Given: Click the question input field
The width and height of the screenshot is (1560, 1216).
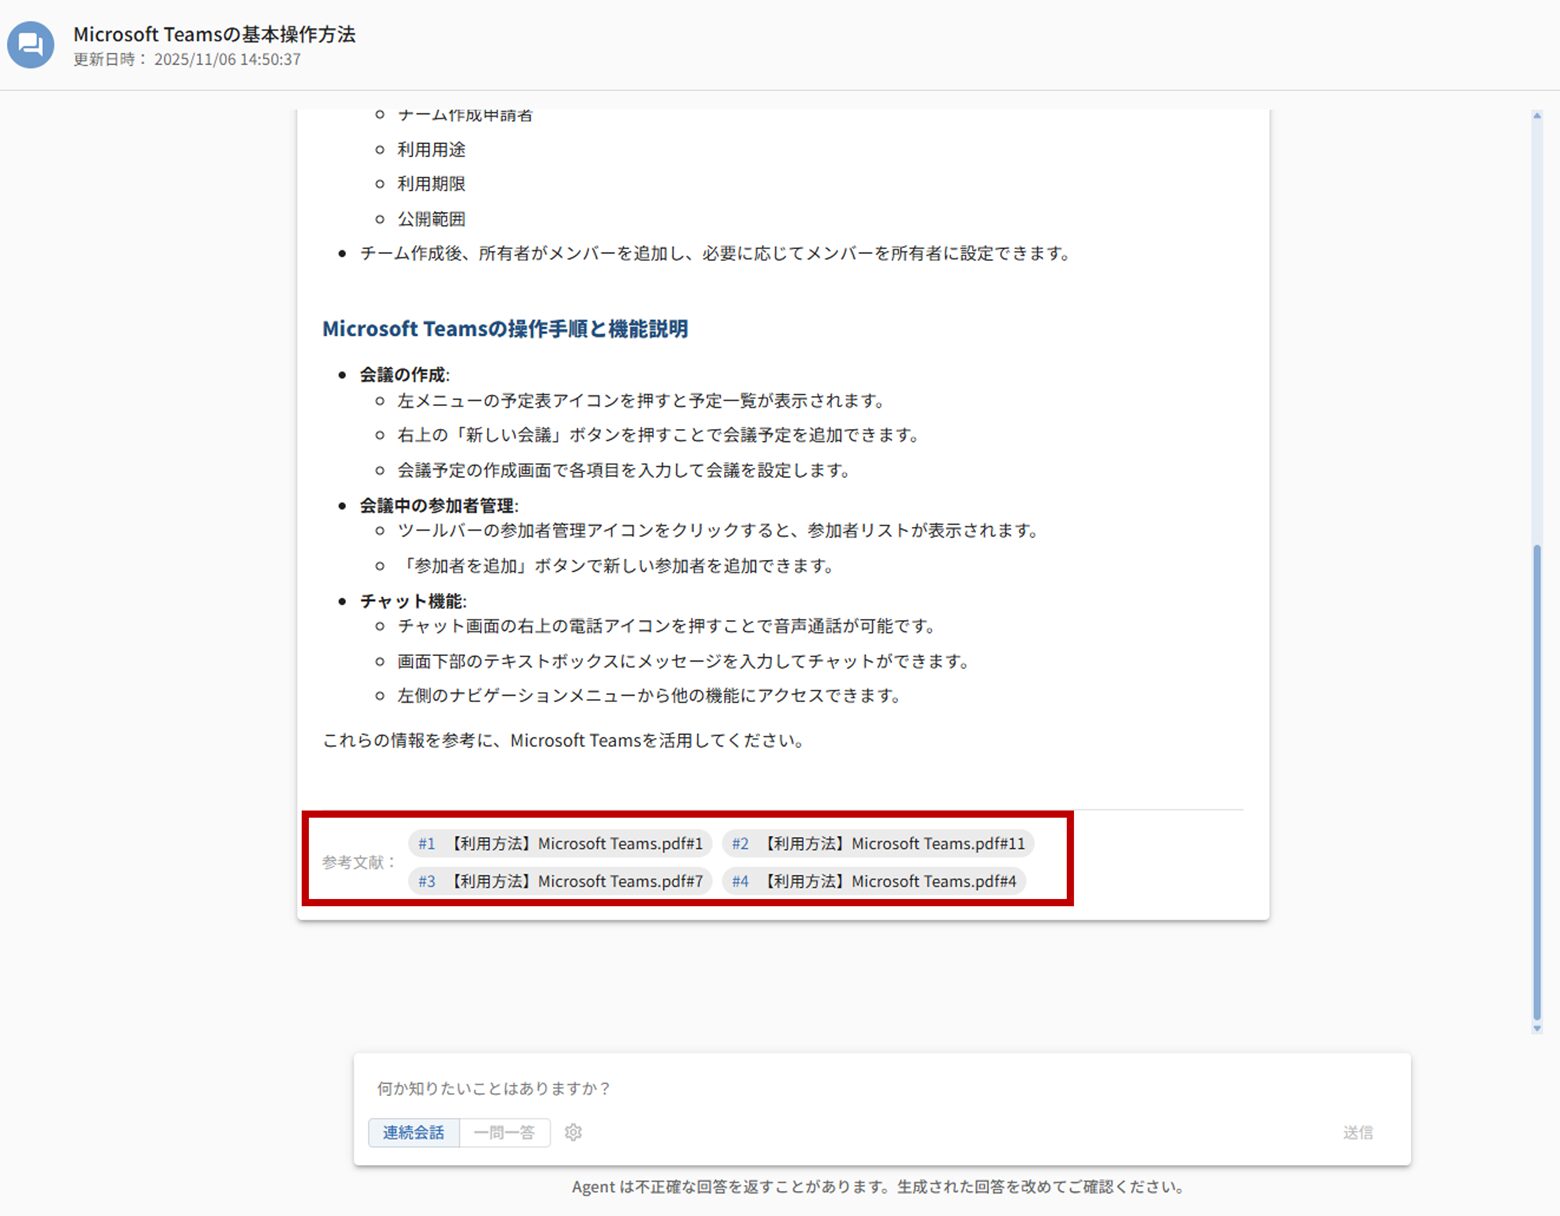Looking at the screenshot, I should [x=700, y=1088].
